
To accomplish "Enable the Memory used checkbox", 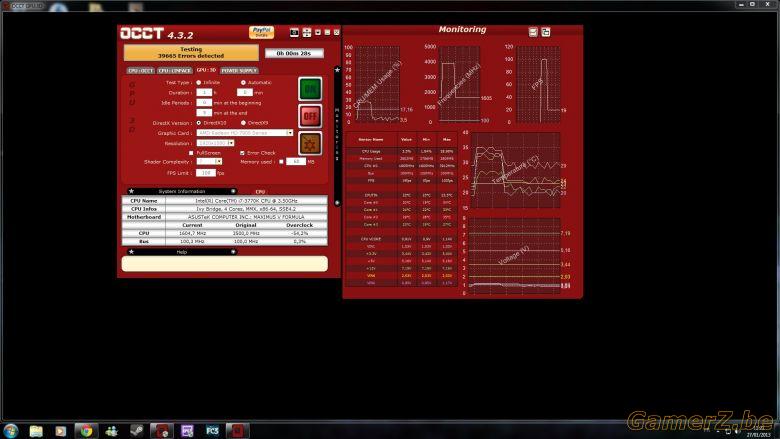I will click(x=282, y=162).
